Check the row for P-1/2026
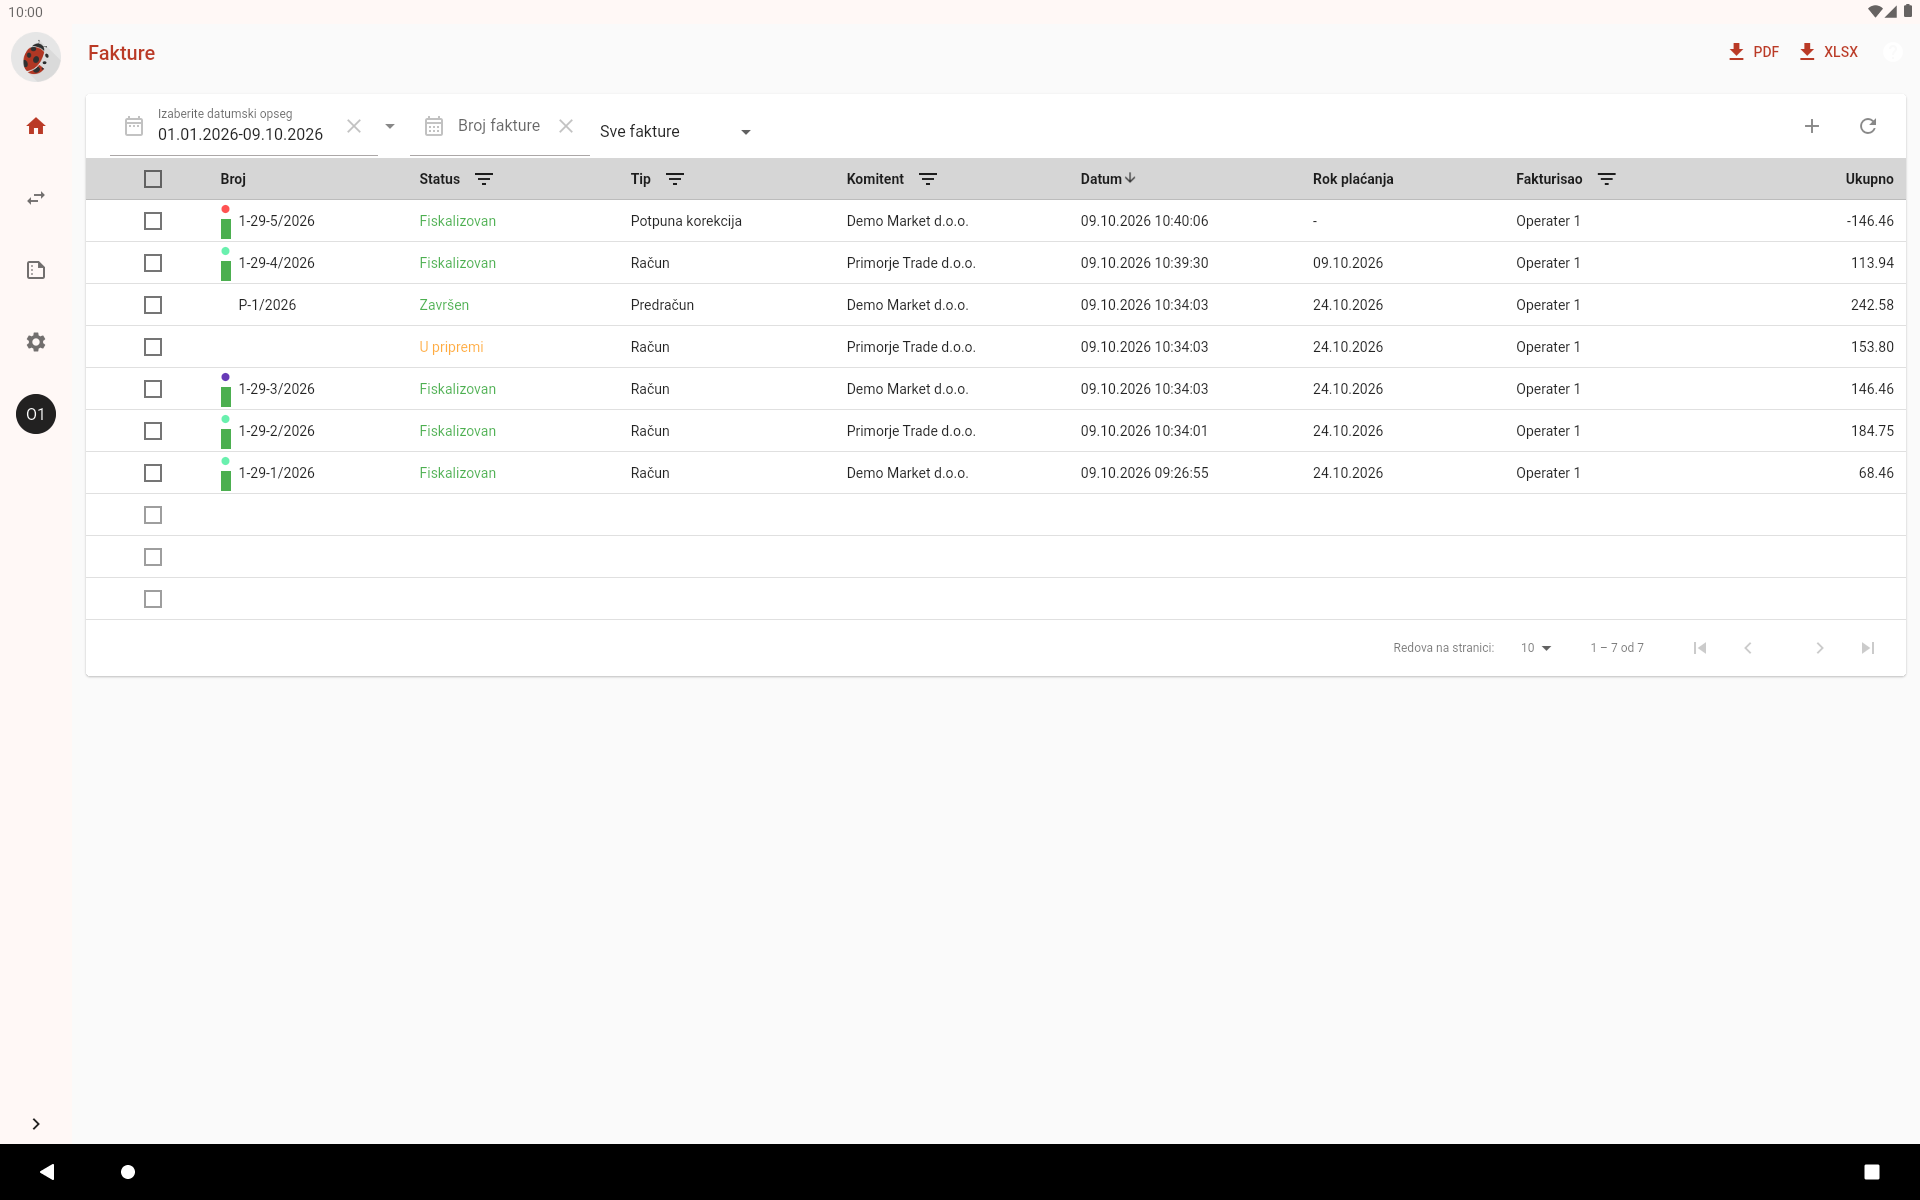The image size is (1920, 1200). coord(153,305)
